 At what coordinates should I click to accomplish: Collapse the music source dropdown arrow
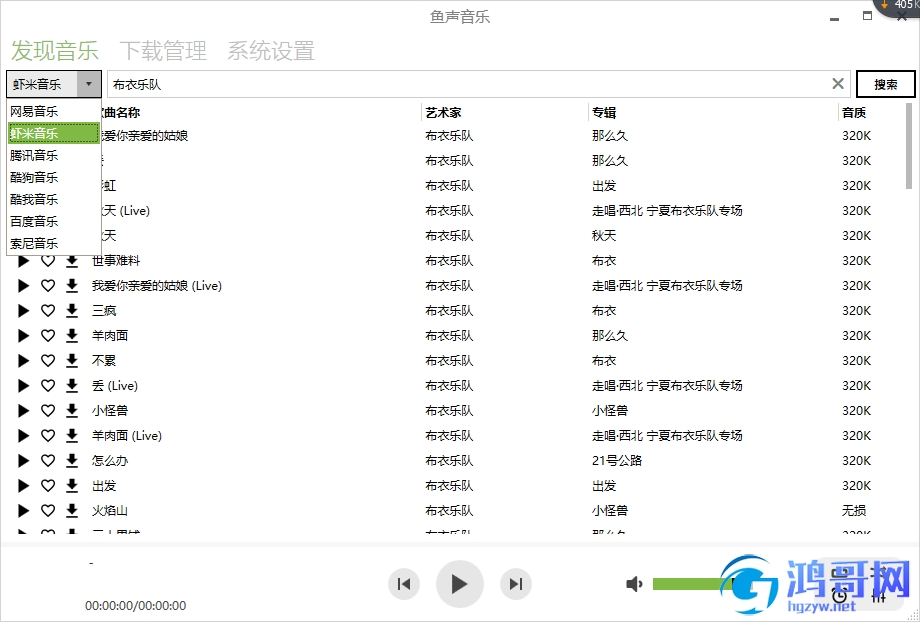pos(89,84)
